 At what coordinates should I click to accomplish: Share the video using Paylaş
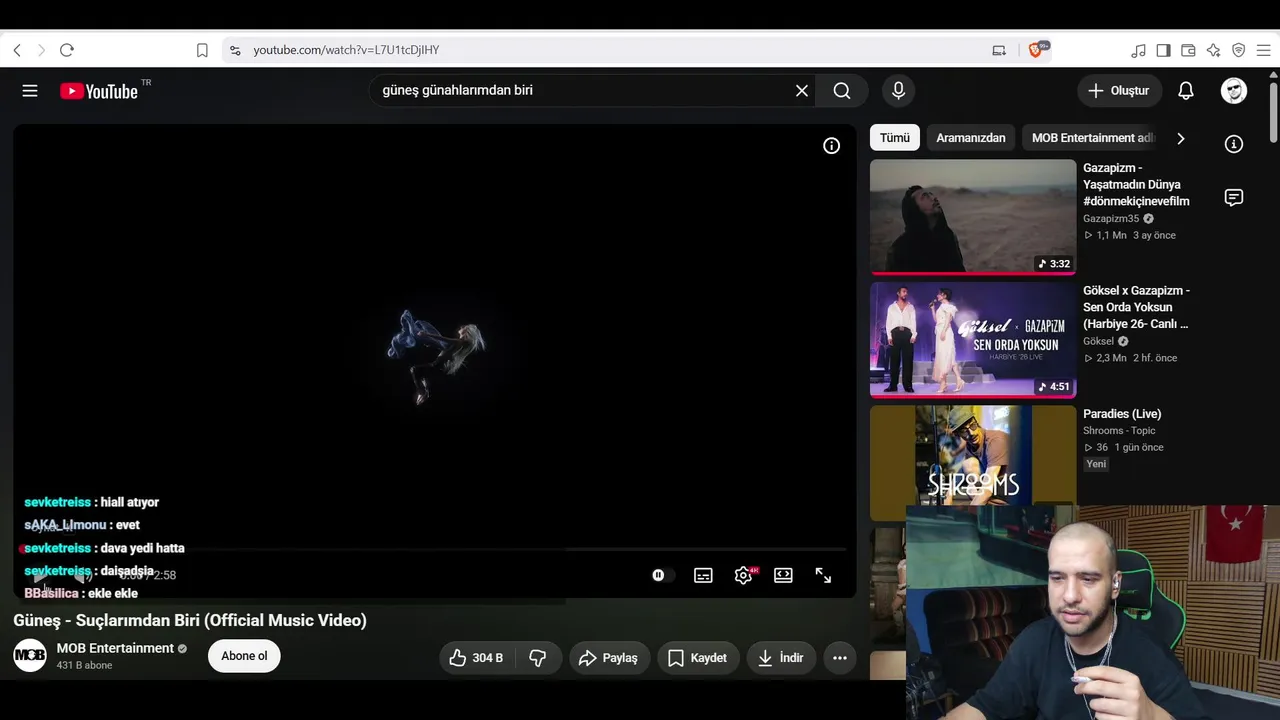pyautogui.click(x=608, y=657)
